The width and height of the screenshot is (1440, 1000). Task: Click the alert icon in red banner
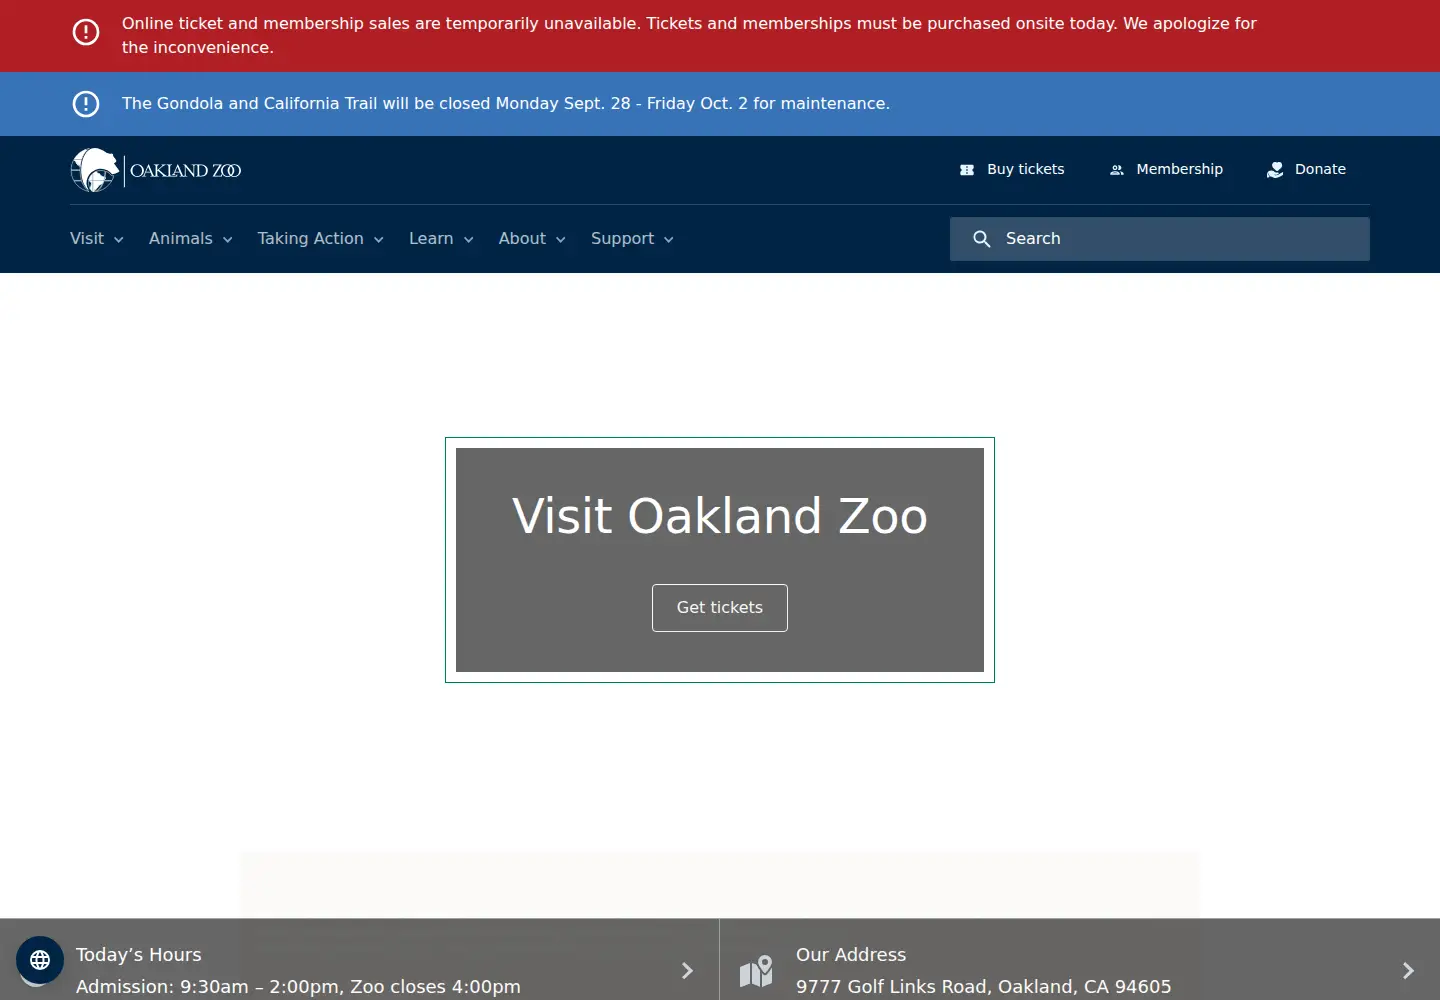tap(86, 32)
